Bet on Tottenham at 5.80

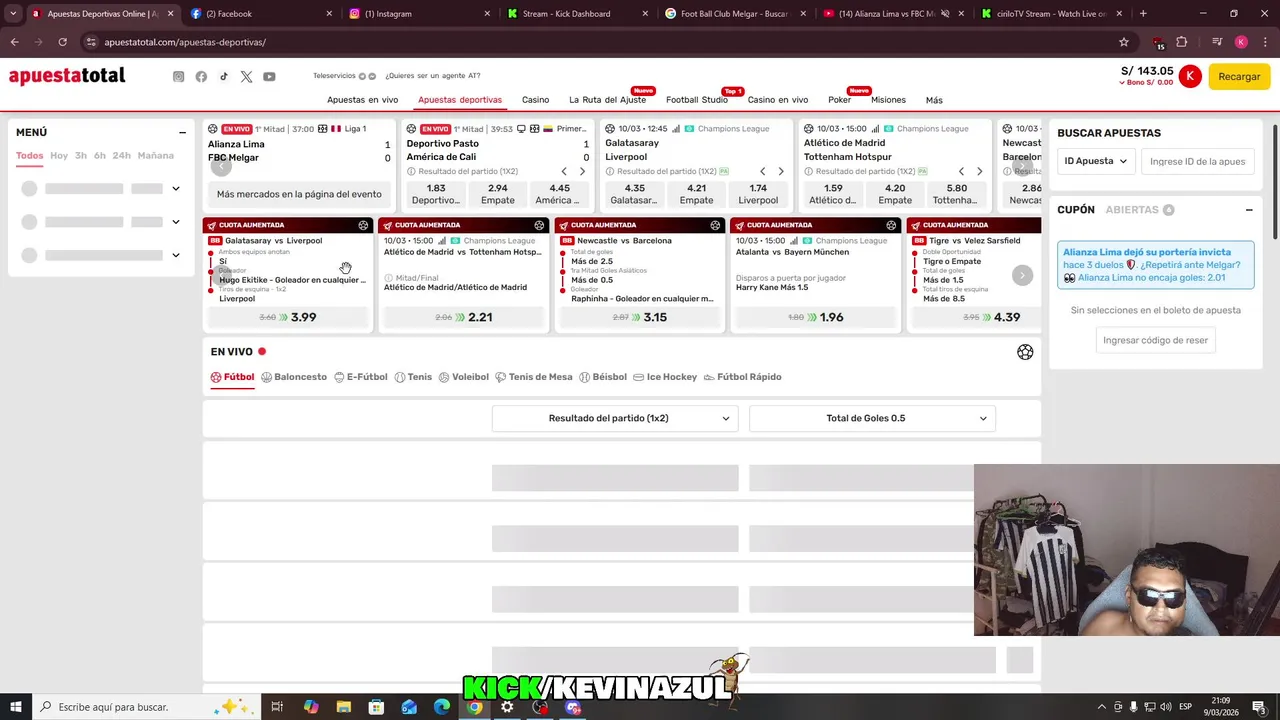(x=956, y=194)
